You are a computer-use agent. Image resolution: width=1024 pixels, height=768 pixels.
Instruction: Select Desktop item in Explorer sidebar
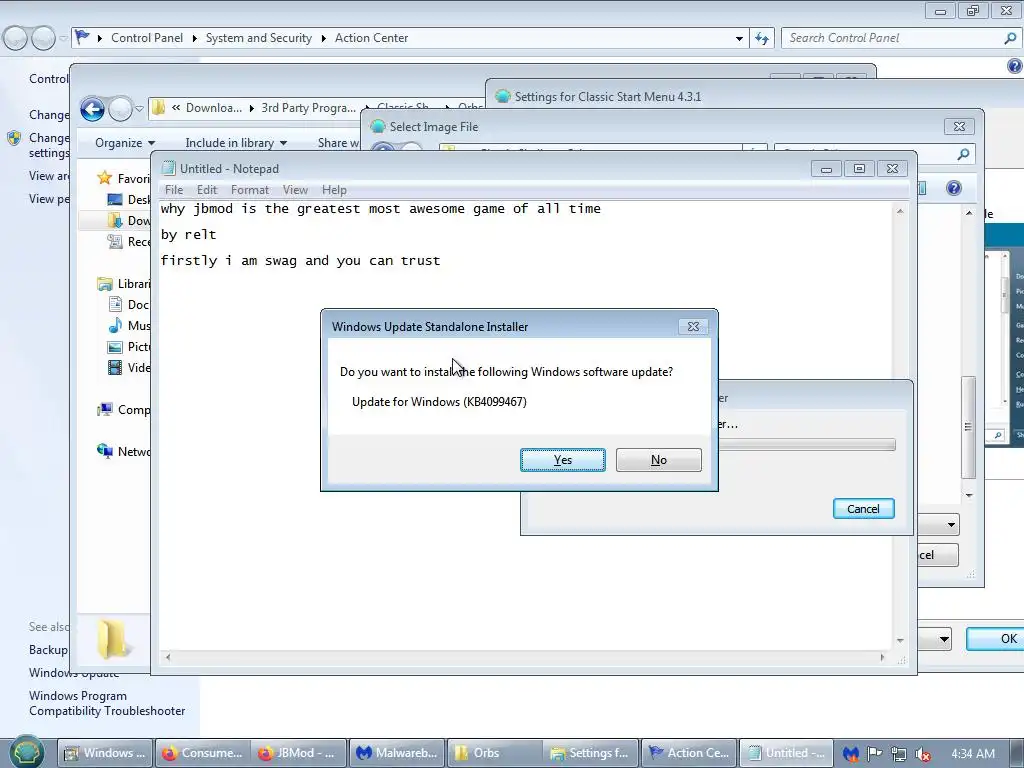click(130, 200)
